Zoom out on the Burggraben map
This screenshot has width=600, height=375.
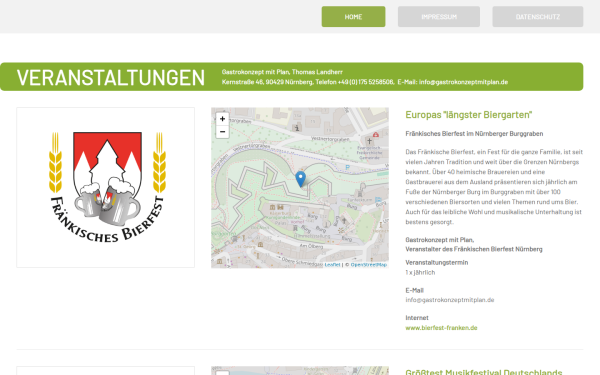[x=222, y=132]
